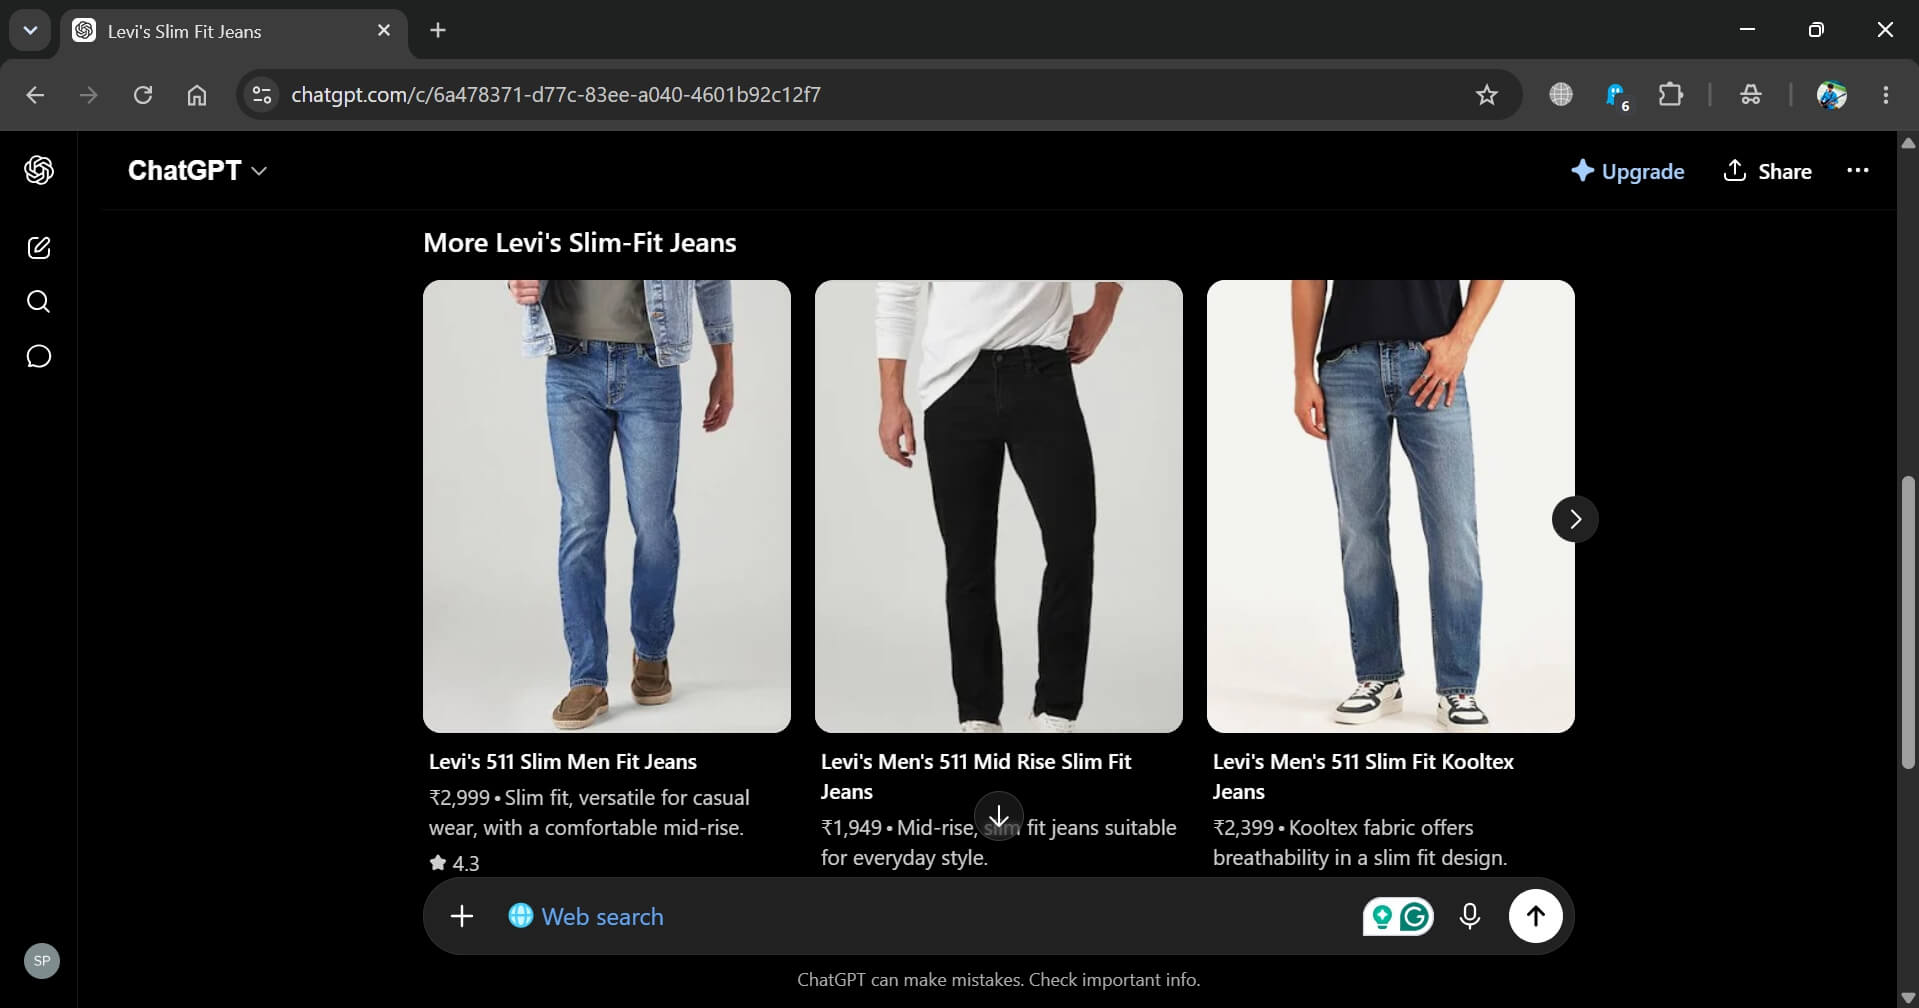Open the tab search dropdown arrow
Image resolution: width=1919 pixels, height=1008 pixels.
(x=30, y=31)
